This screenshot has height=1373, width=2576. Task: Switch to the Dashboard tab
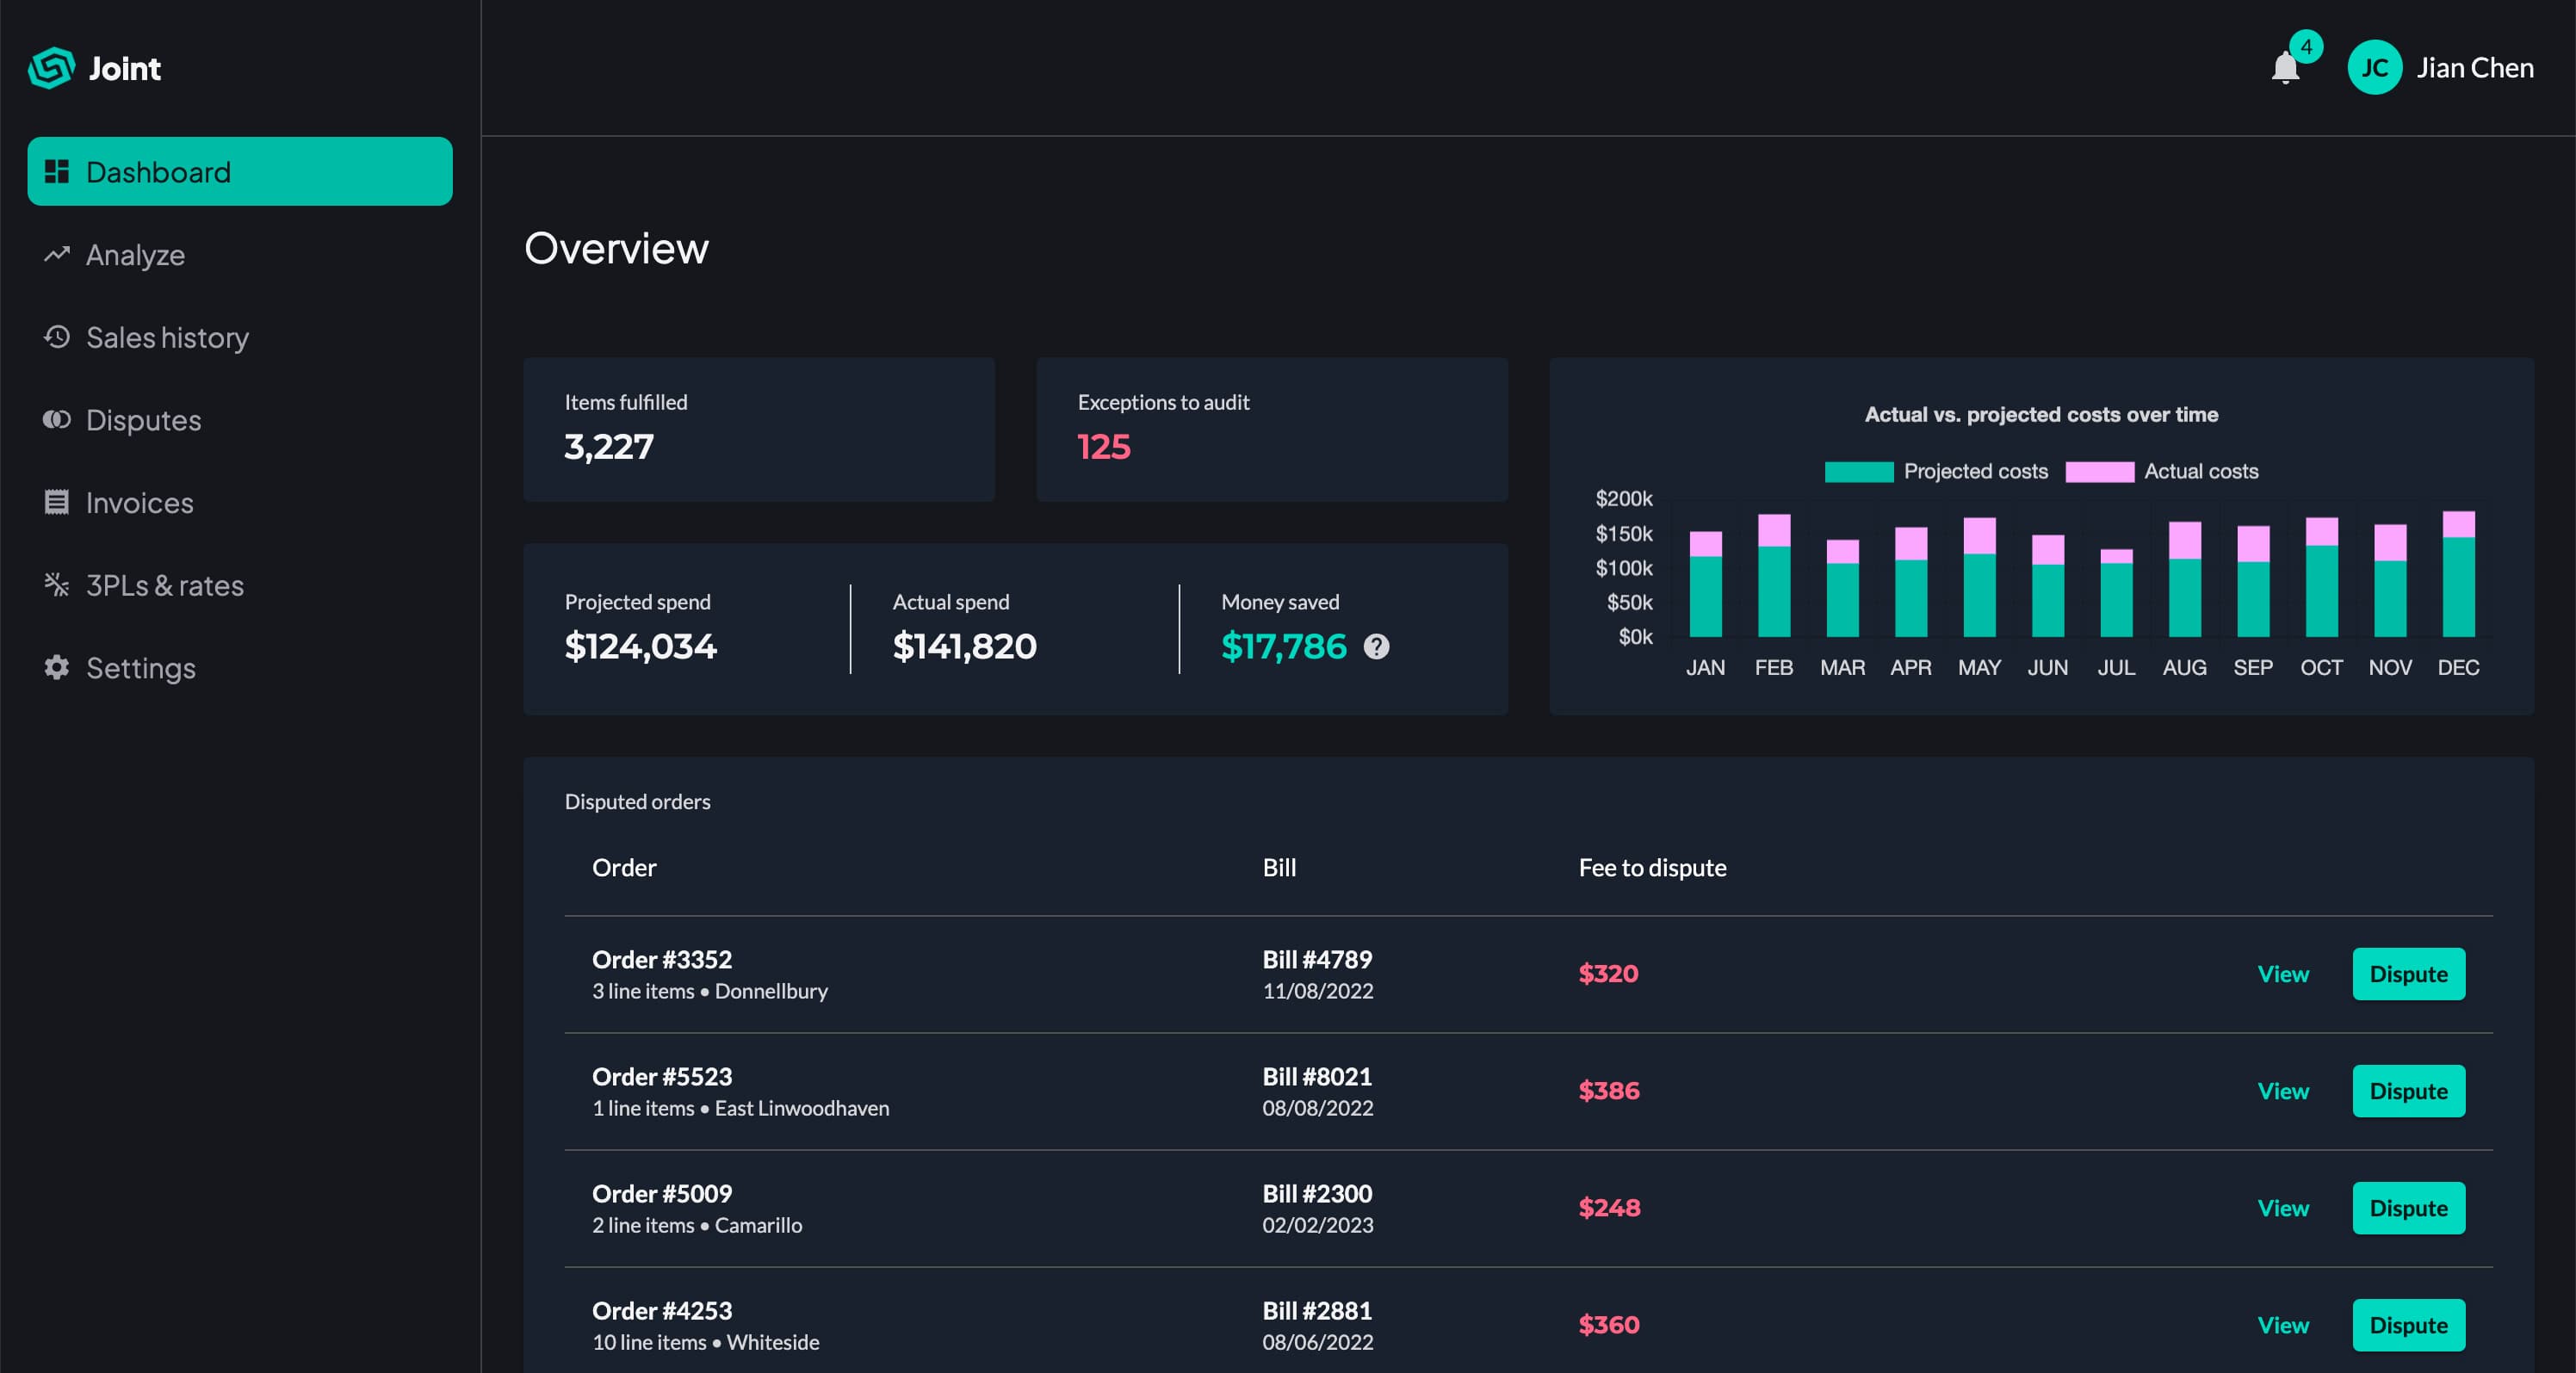(x=239, y=171)
